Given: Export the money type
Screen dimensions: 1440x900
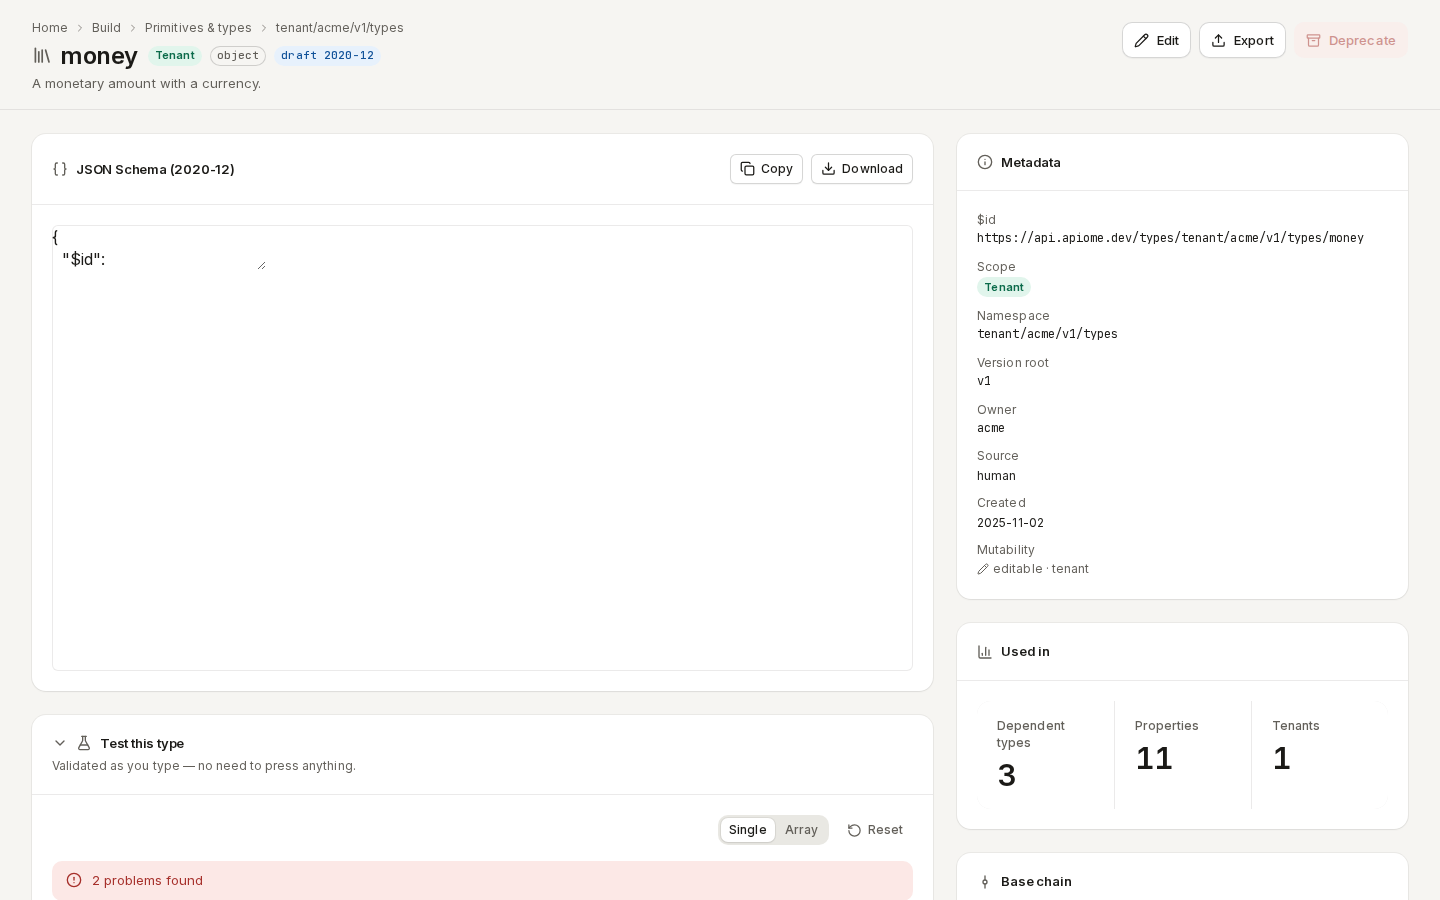Looking at the screenshot, I should point(1242,40).
